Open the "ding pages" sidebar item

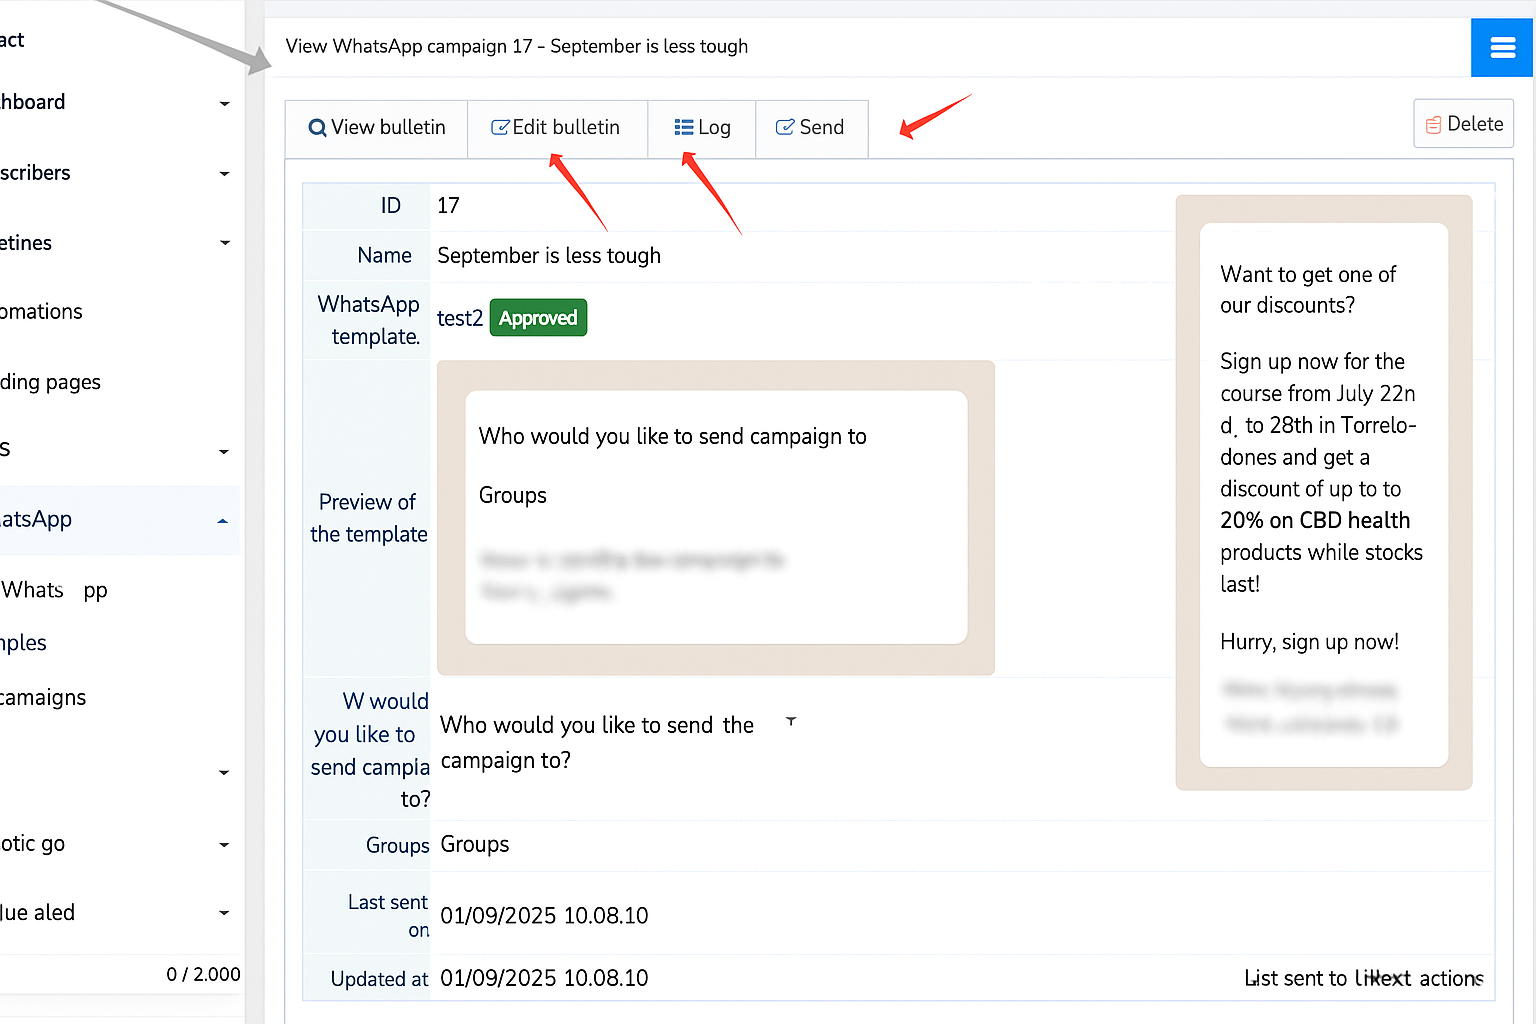pos(50,382)
